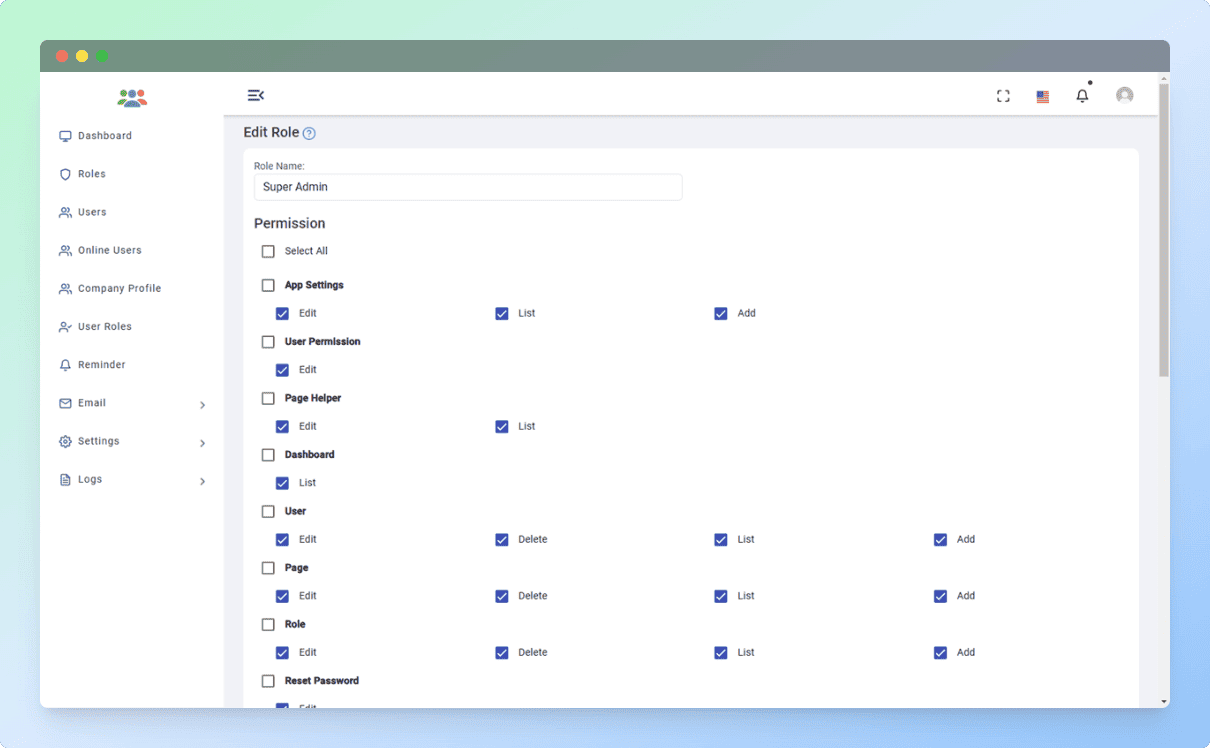Click the Online Users icon in sidebar
The height and width of the screenshot is (748, 1210).
tap(65, 250)
